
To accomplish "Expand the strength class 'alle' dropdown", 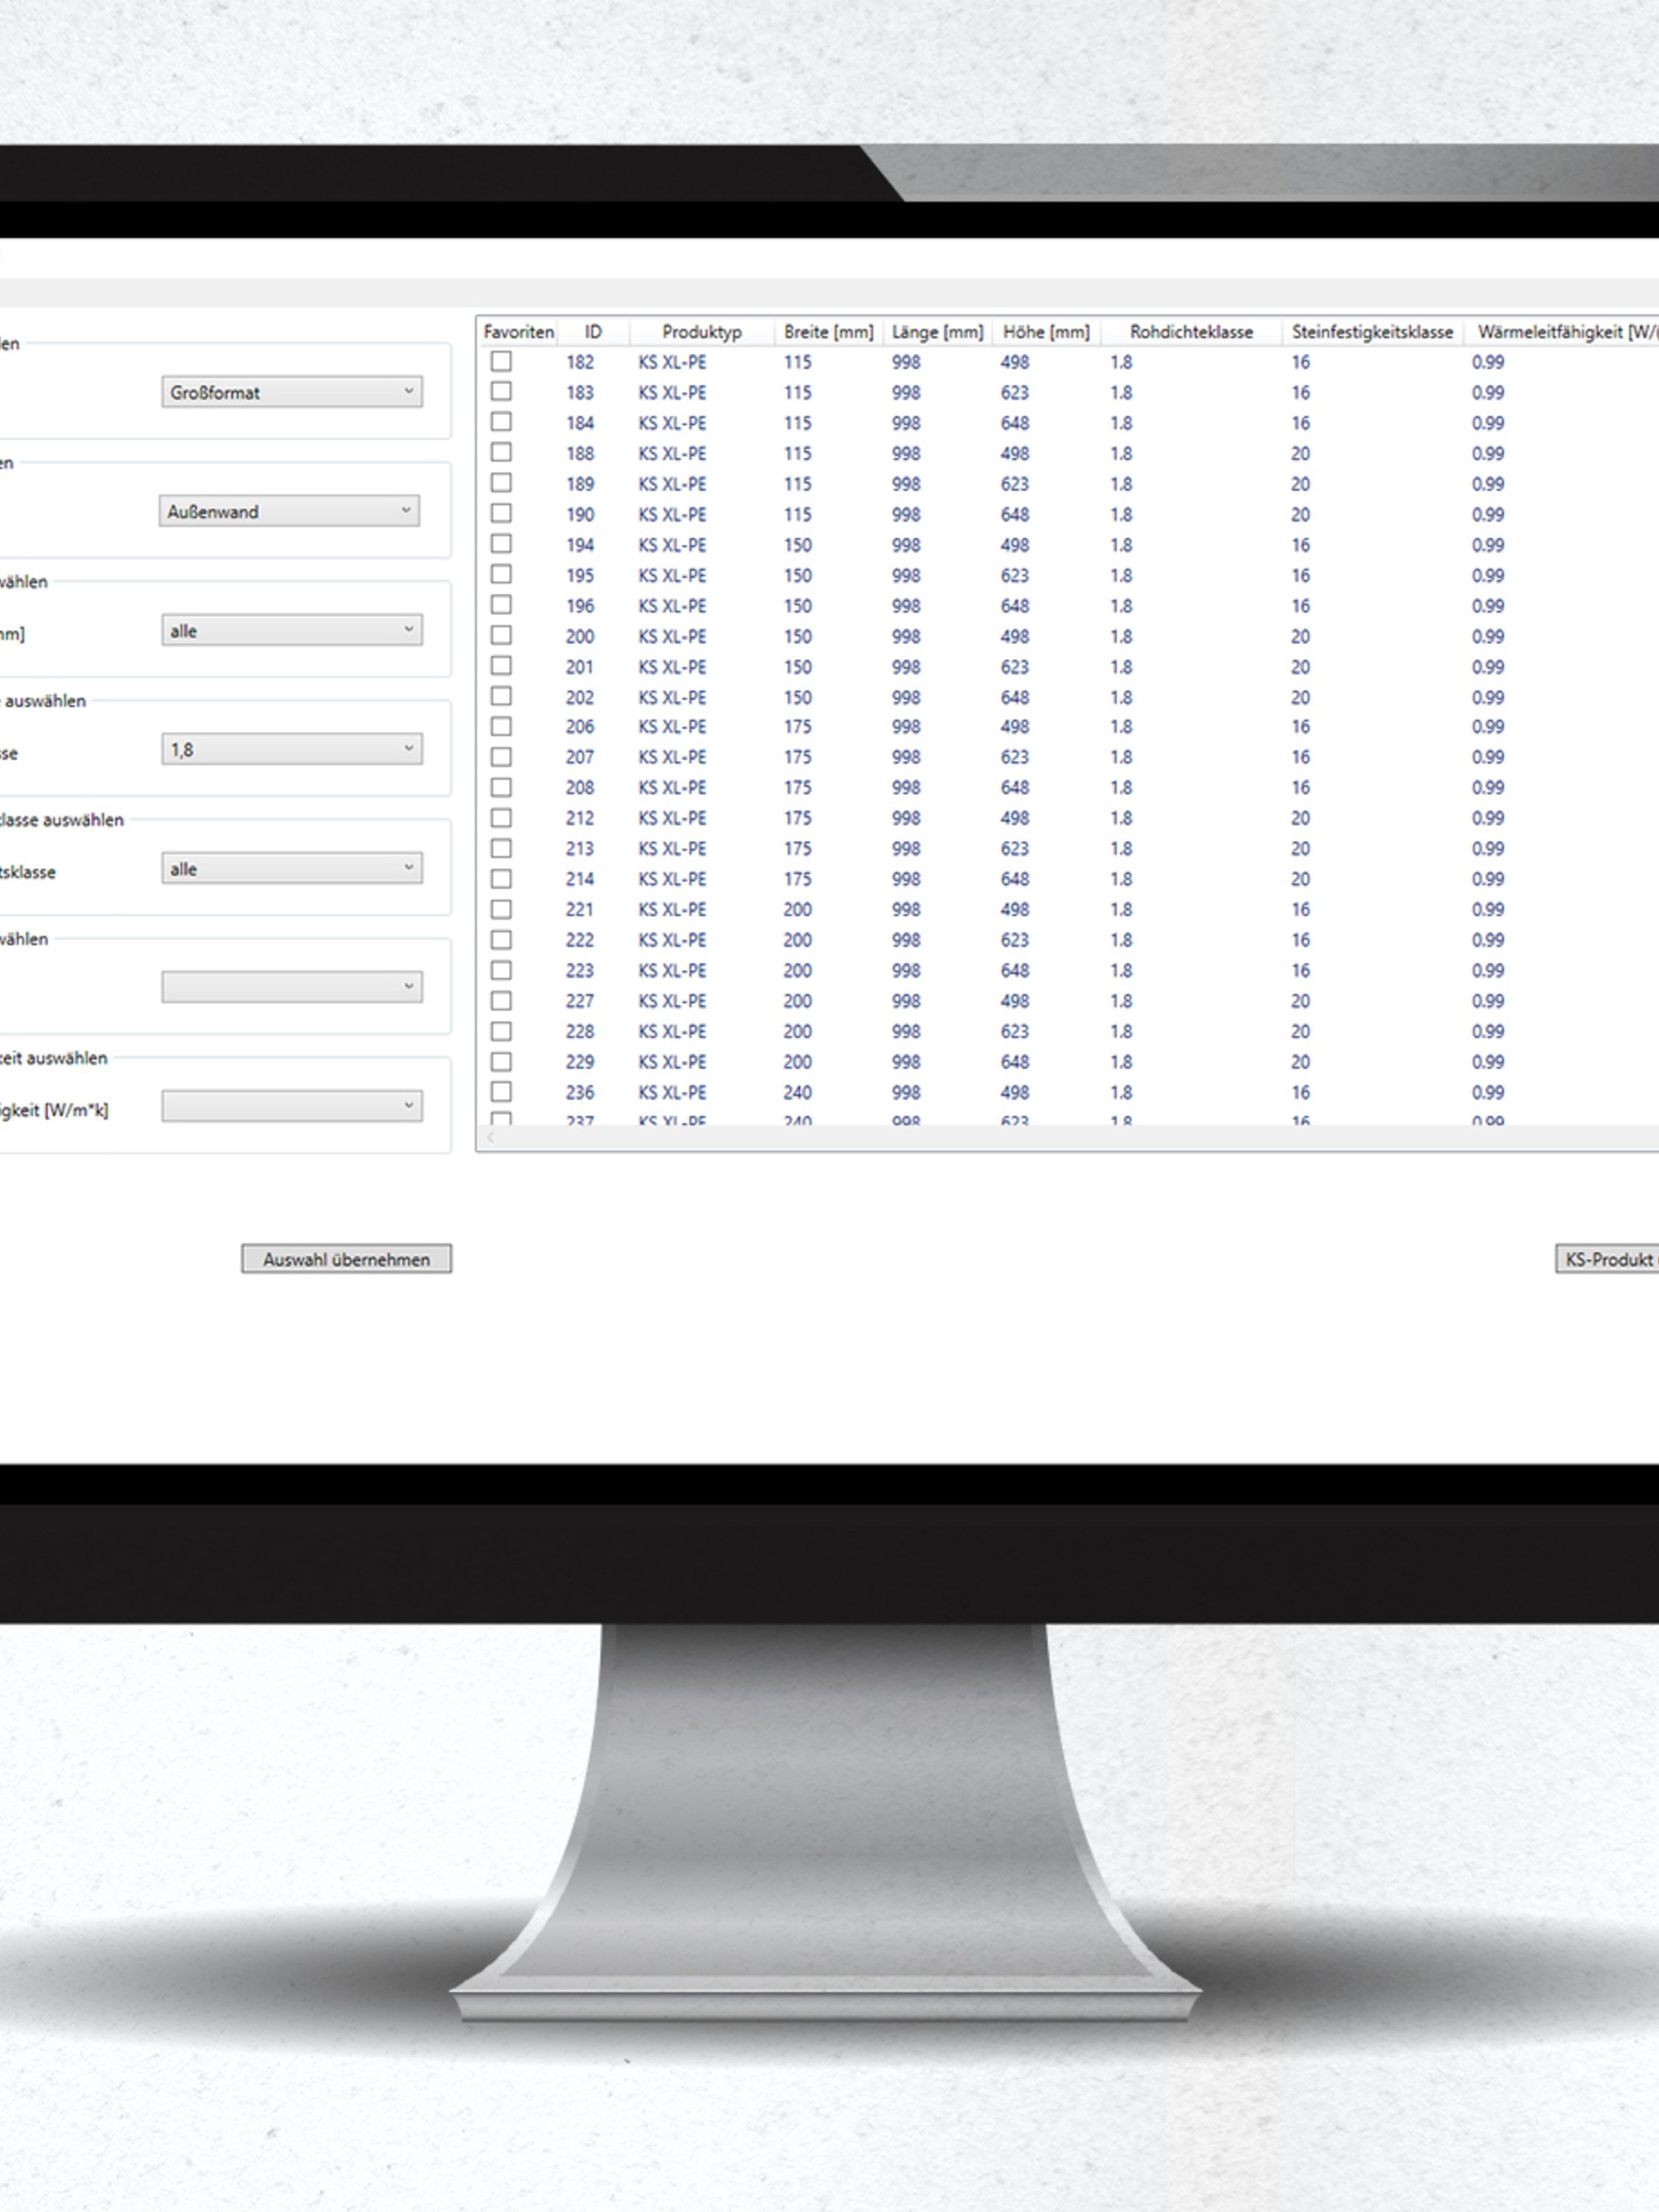I will (291, 868).
